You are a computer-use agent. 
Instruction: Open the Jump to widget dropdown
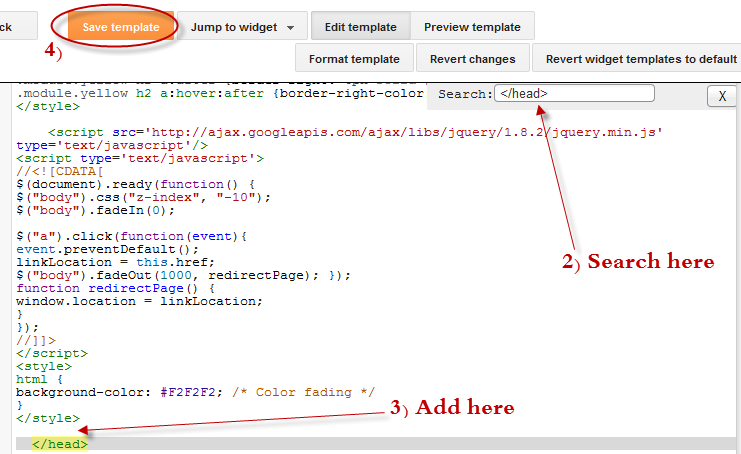(x=242, y=27)
